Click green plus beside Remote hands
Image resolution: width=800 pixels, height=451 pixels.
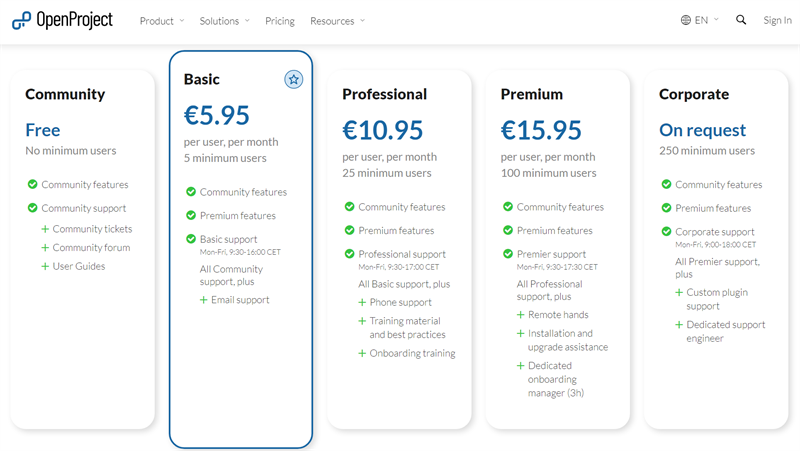(x=520, y=315)
